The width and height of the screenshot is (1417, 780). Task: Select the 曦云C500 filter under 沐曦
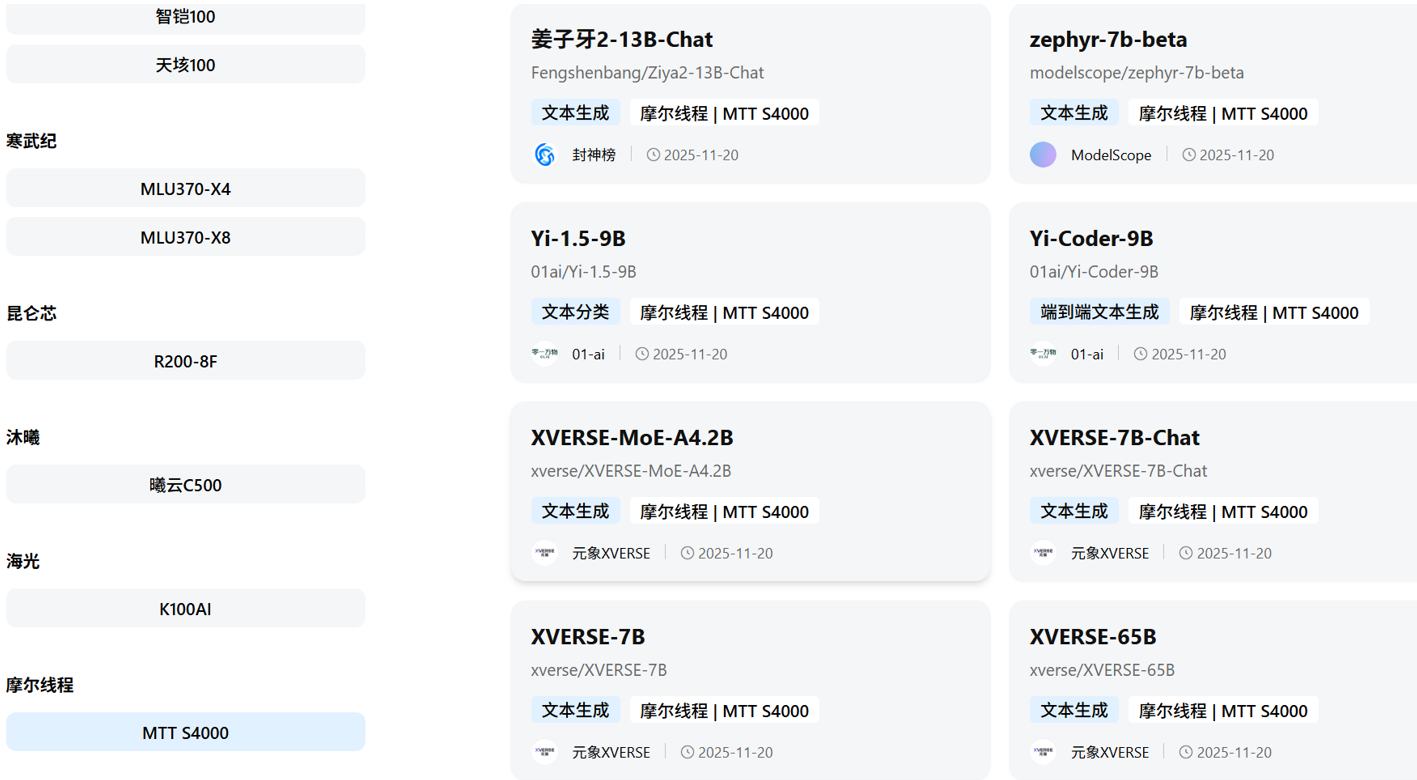click(186, 485)
